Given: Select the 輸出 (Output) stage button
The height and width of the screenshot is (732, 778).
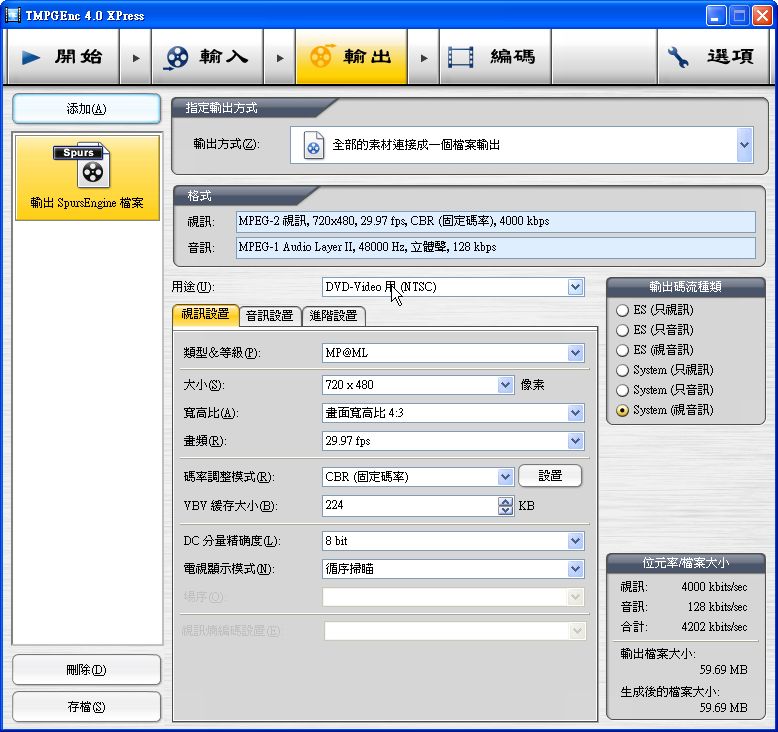Looking at the screenshot, I should click(x=351, y=57).
